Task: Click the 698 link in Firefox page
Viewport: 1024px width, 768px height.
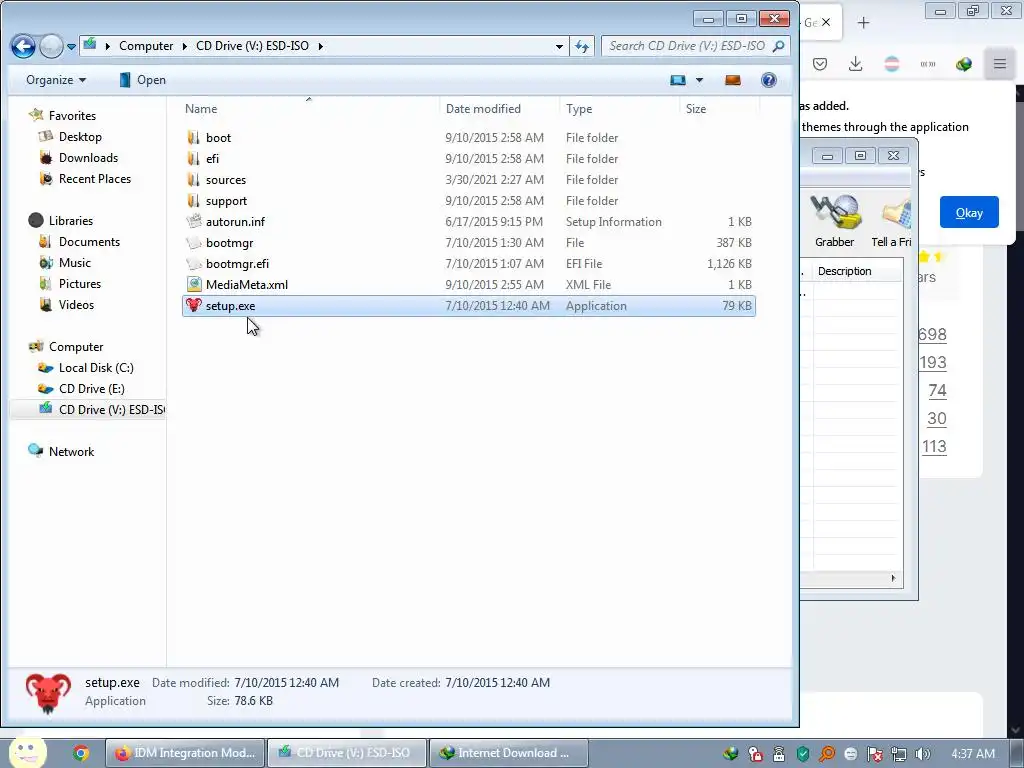Action: click(x=933, y=334)
